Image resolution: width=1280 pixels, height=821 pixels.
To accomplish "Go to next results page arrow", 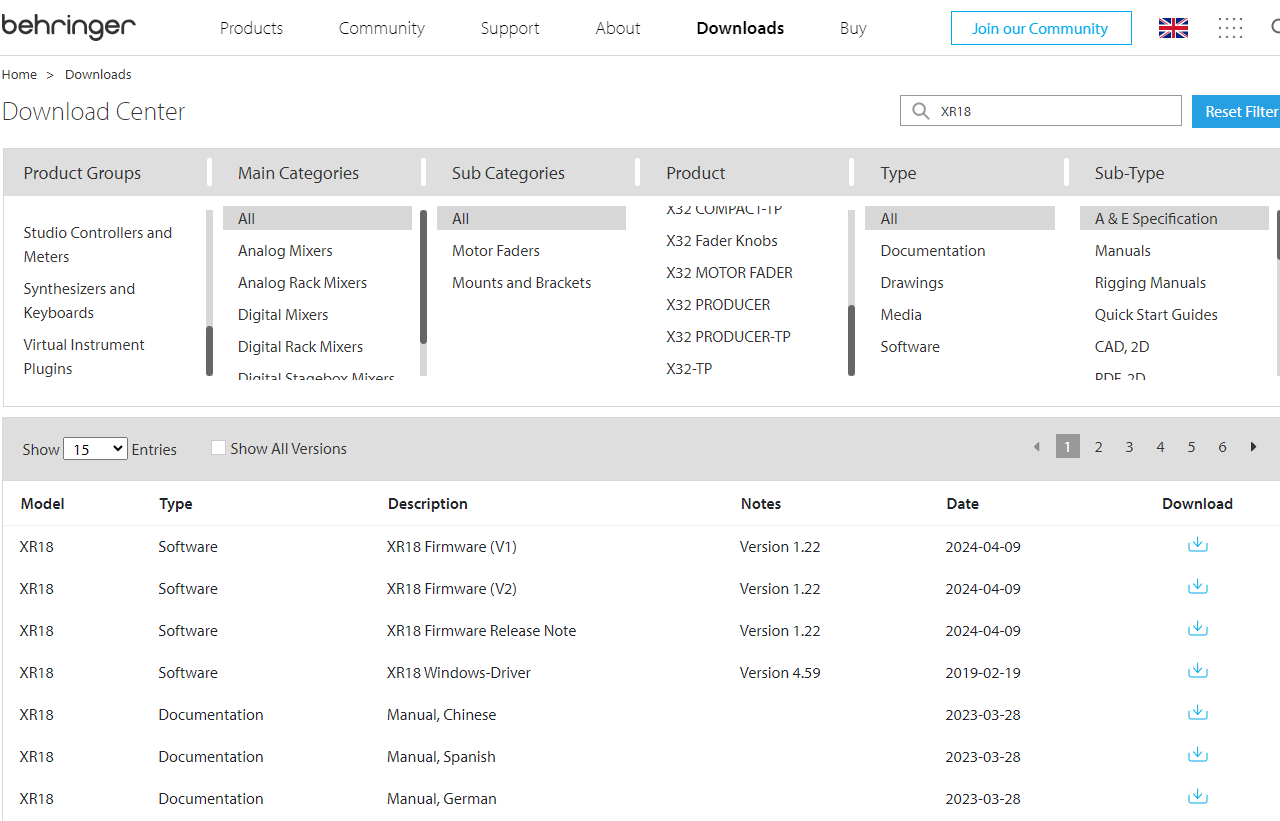I will (x=1253, y=447).
